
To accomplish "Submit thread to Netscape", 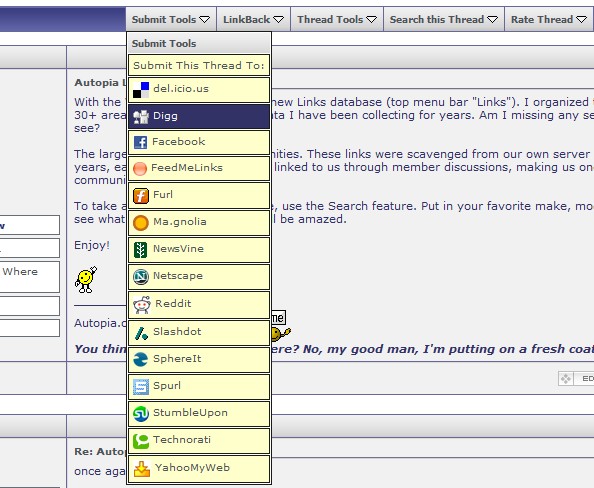I will (199, 277).
